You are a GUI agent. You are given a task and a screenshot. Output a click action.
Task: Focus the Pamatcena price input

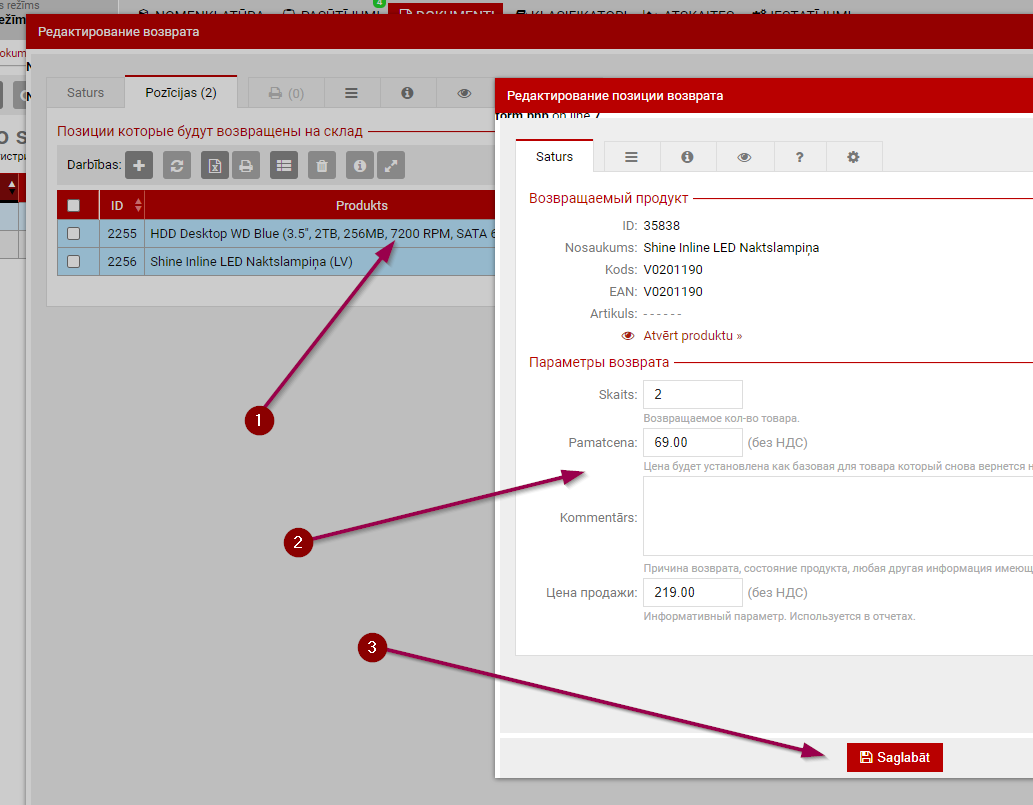point(692,442)
